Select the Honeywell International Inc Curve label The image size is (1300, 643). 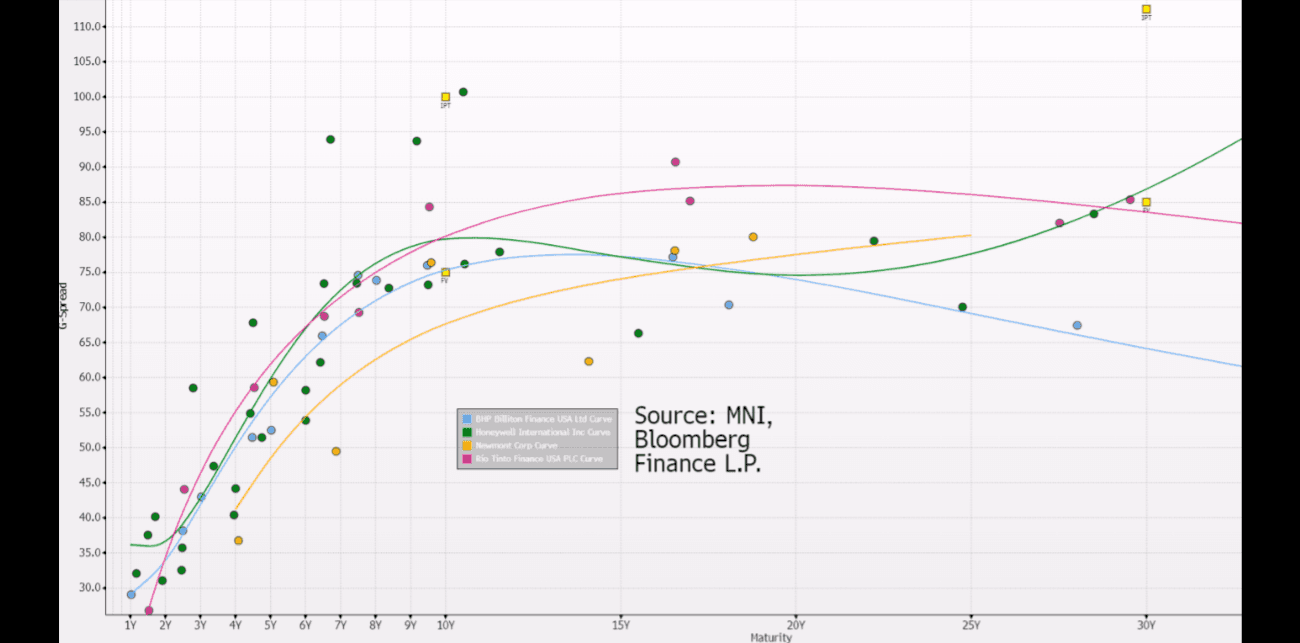543,432
